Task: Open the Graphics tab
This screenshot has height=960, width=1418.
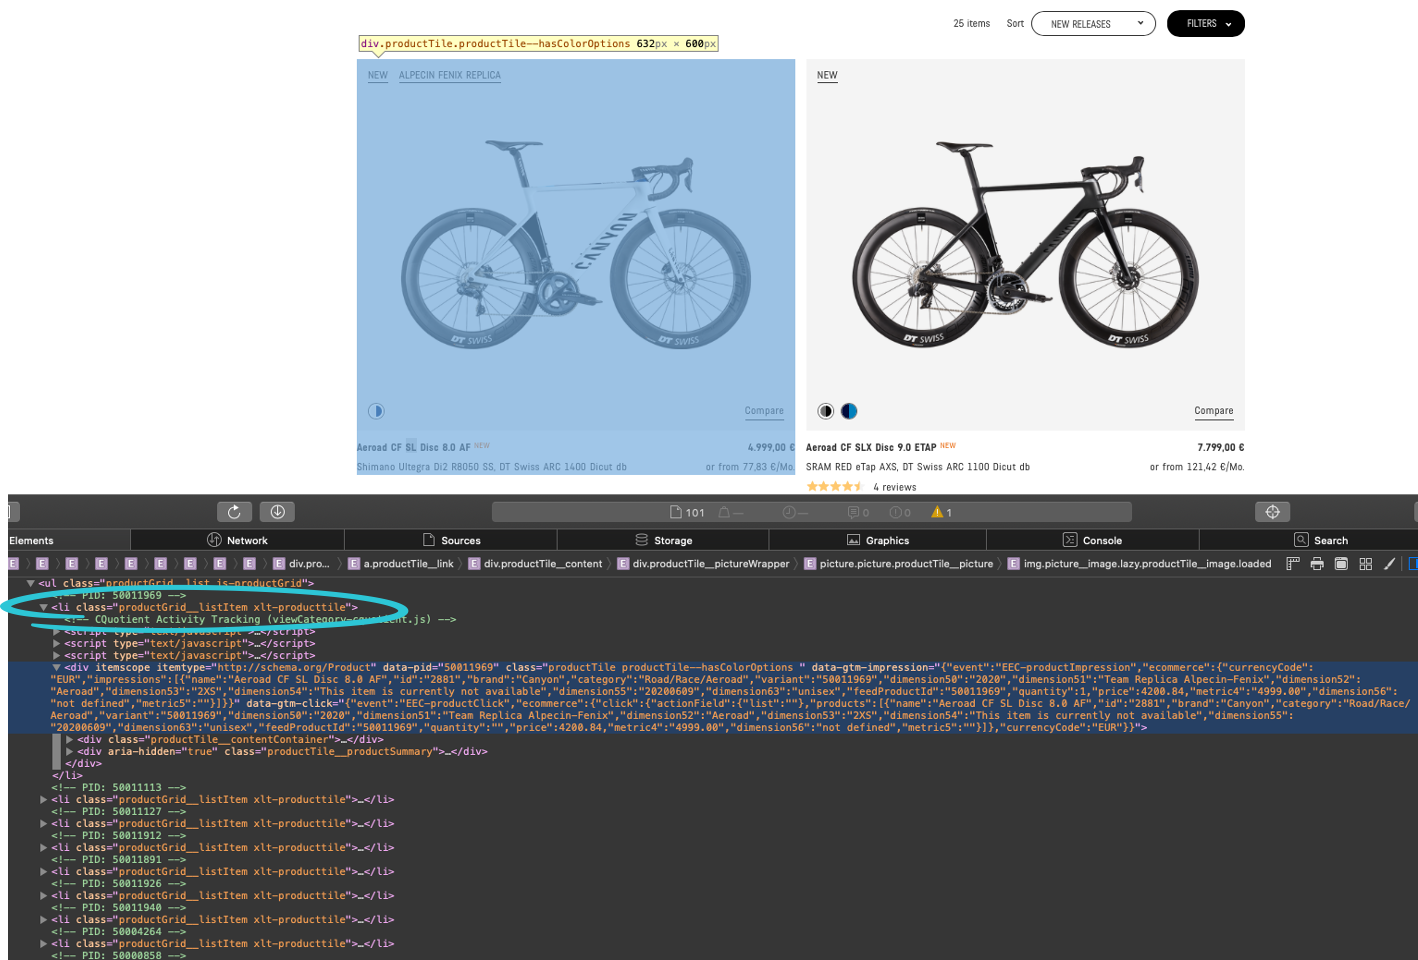Action: point(878,540)
